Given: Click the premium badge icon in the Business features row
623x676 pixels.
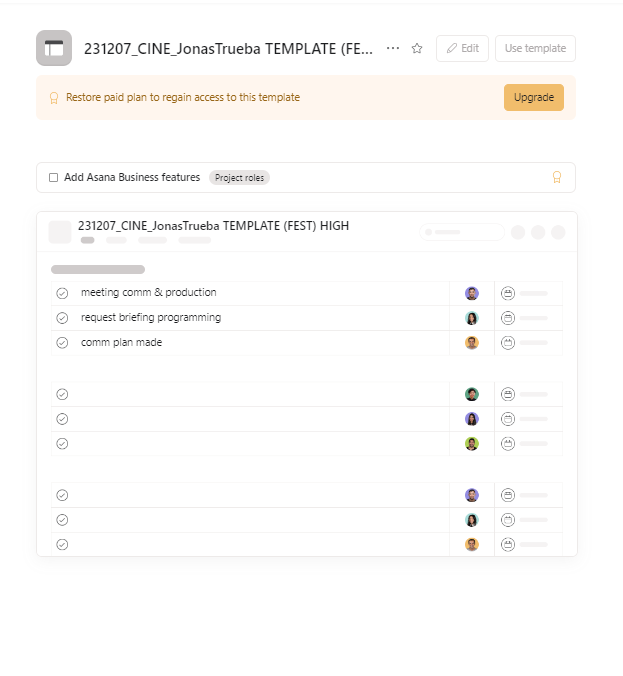Looking at the screenshot, I should 557,177.
